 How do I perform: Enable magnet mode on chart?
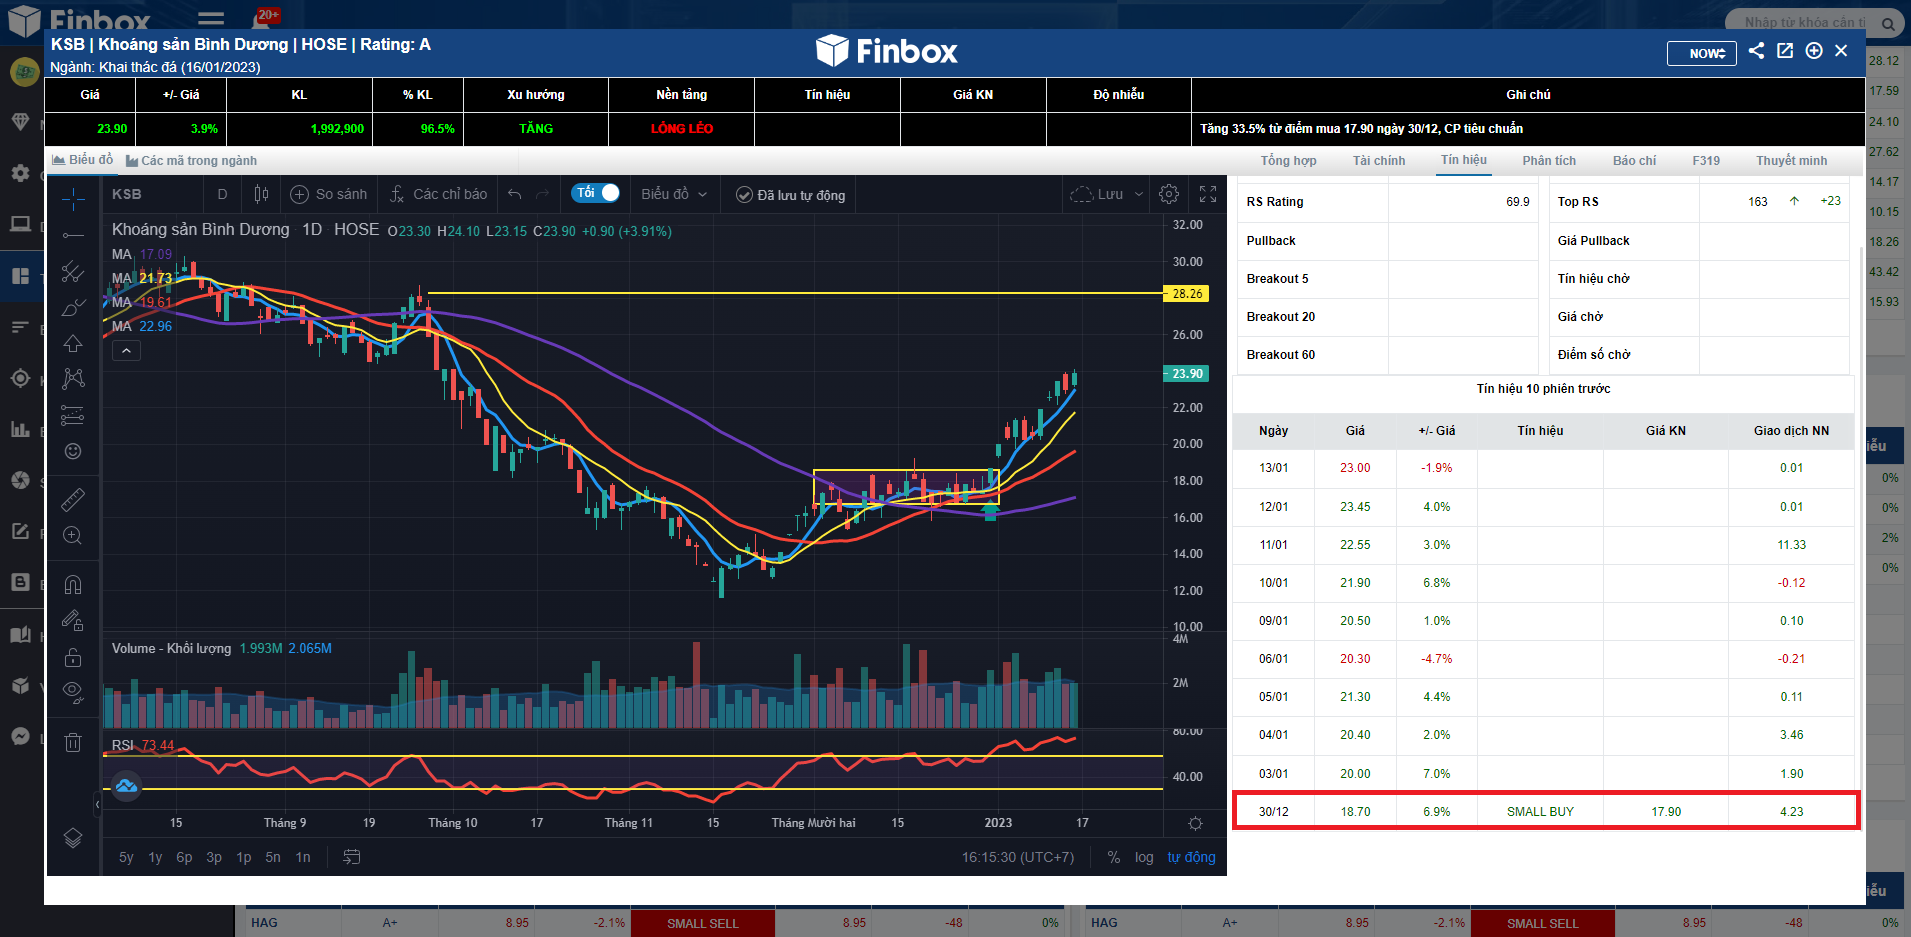pyautogui.click(x=73, y=584)
